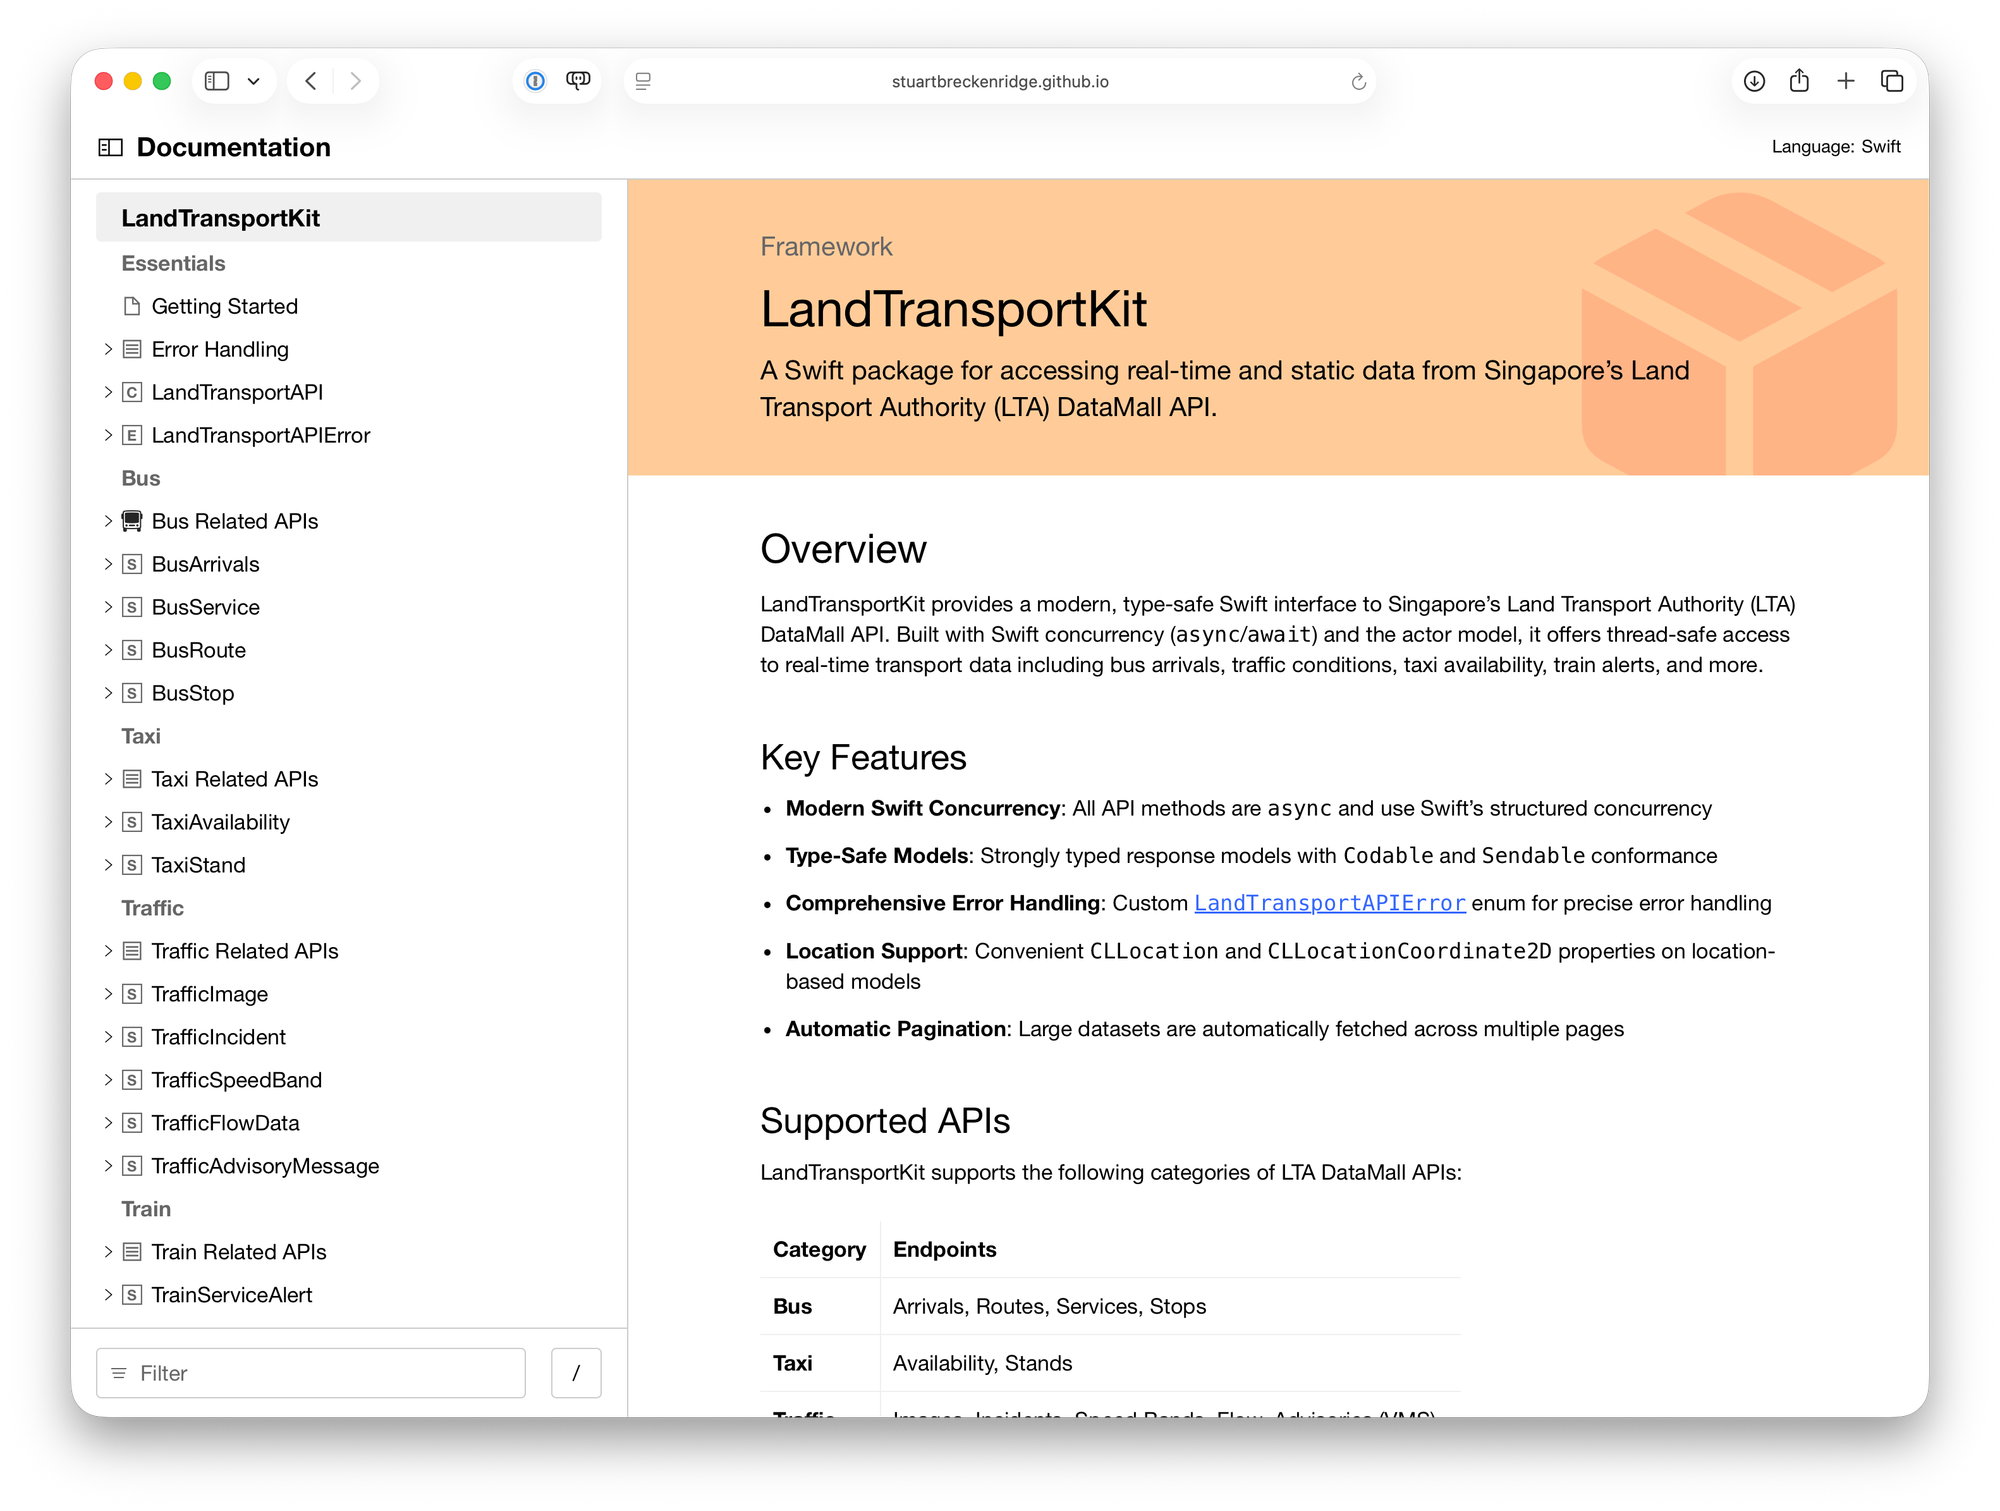Click the browser back arrow
This screenshot has width=2000, height=1511.
coord(311,81)
